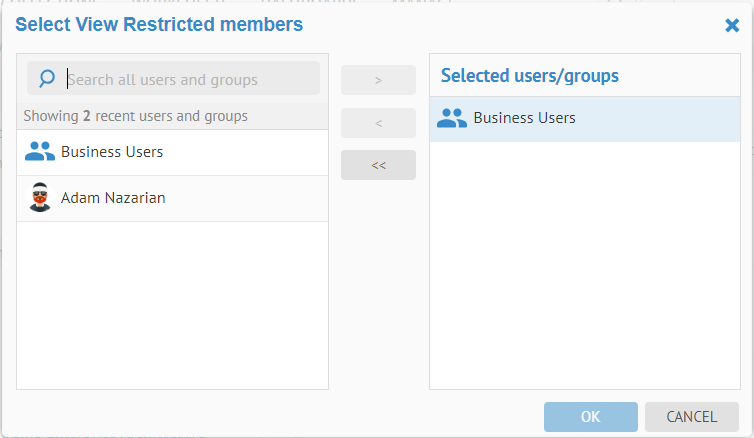The height and width of the screenshot is (438, 754).
Task: Click group icon in Selected users/groups panel
Action: pyautogui.click(x=452, y=118)
